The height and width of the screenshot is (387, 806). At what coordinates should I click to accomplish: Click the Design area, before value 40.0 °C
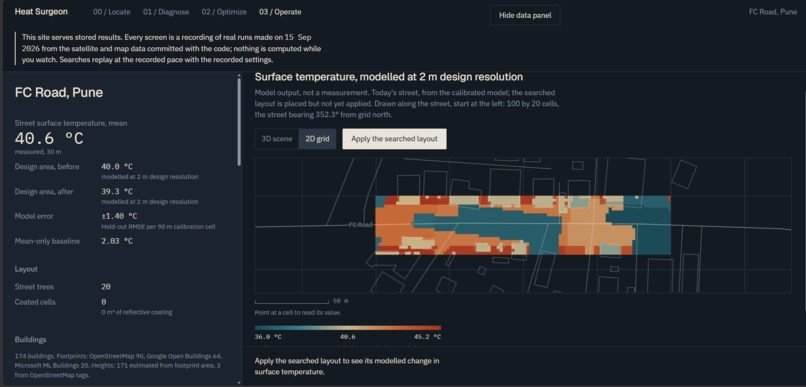point(117,167)
